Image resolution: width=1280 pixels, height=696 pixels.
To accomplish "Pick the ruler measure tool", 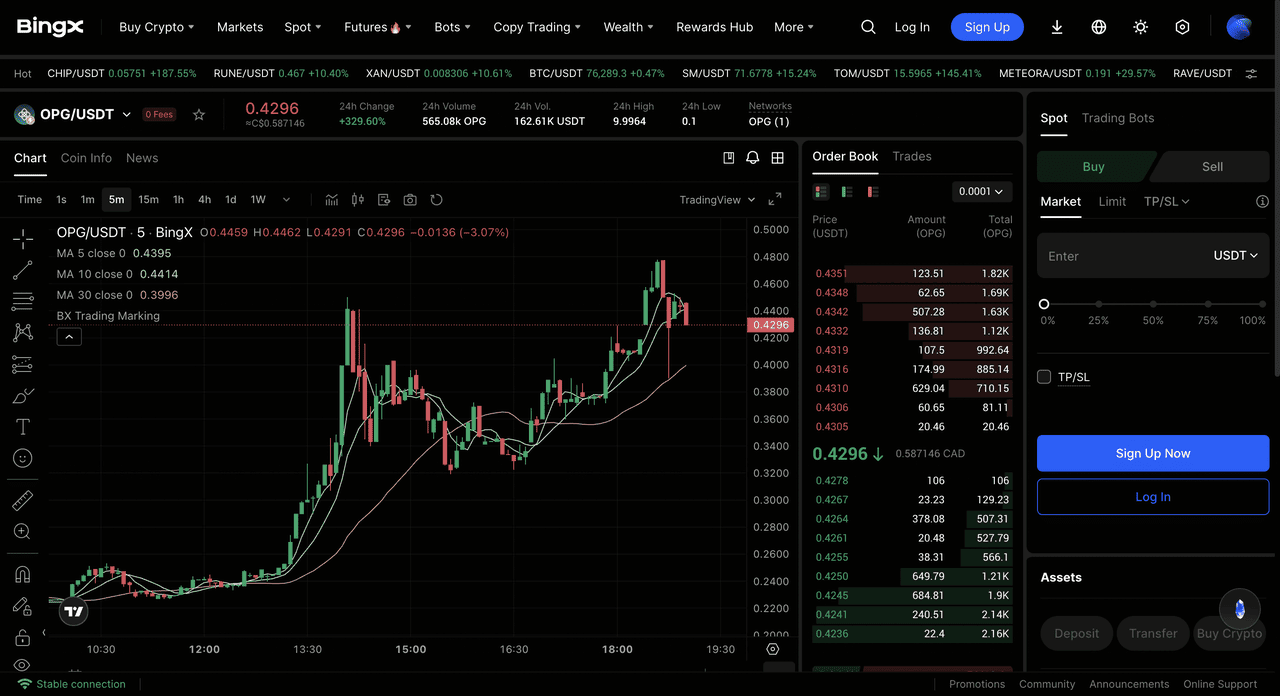I will pyautogui.click(x=23, y=500).
